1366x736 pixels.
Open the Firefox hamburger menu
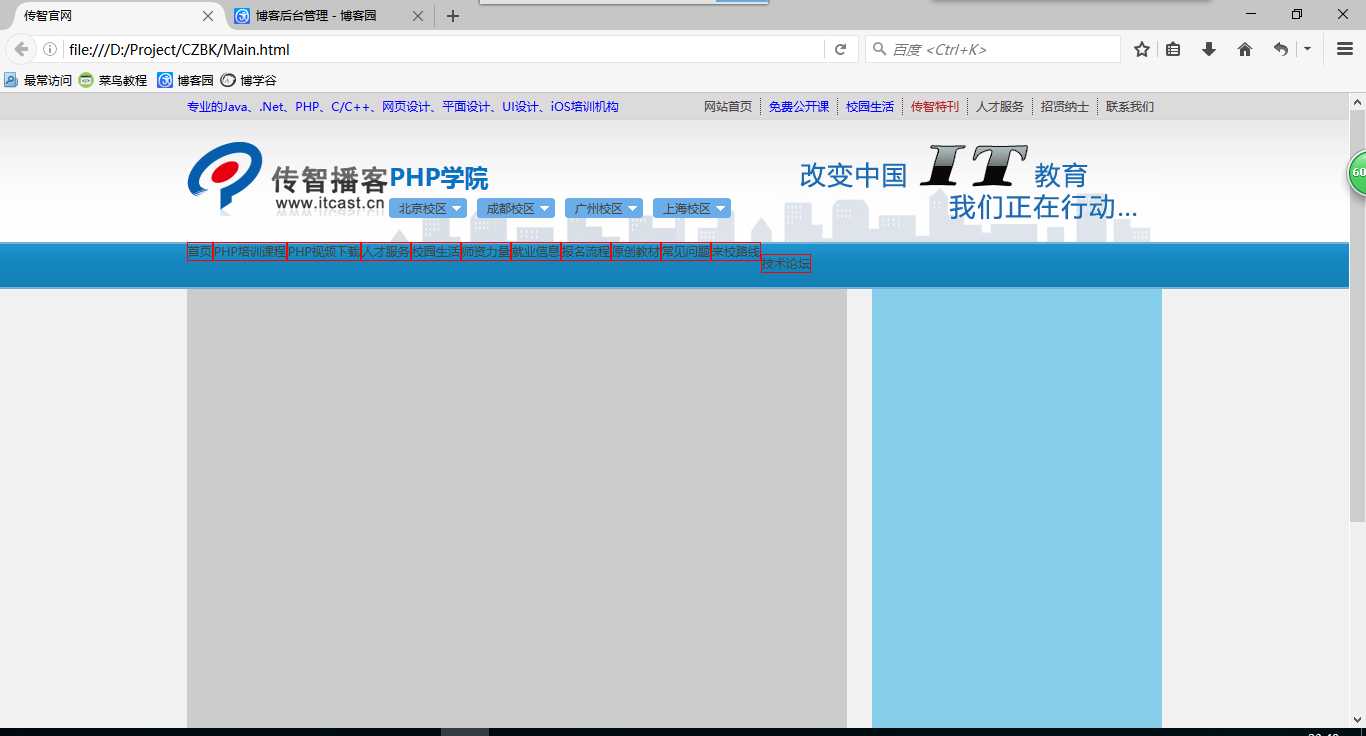coord(1345,49)
